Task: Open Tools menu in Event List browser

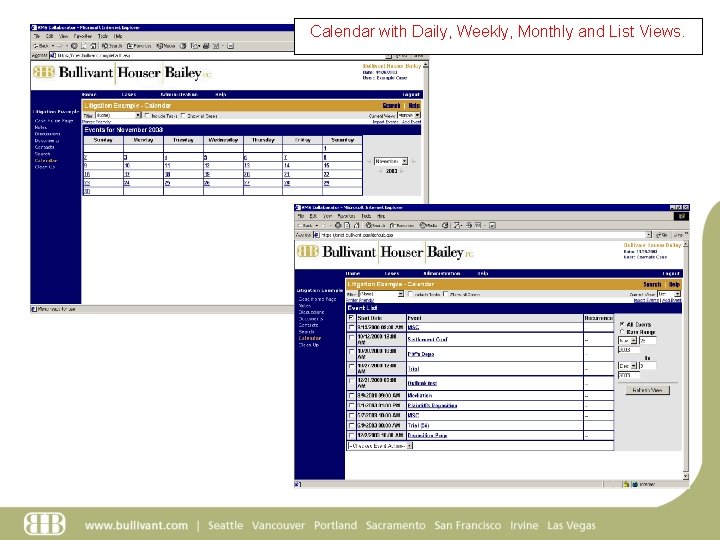Action: click(x=366, y=216)
